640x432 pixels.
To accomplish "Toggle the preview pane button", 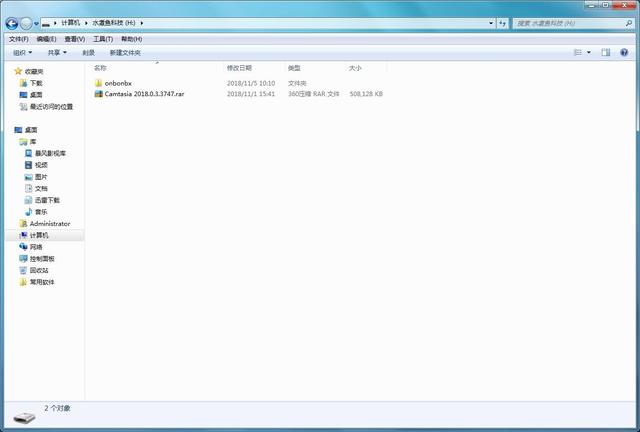I will coord(605,52).
